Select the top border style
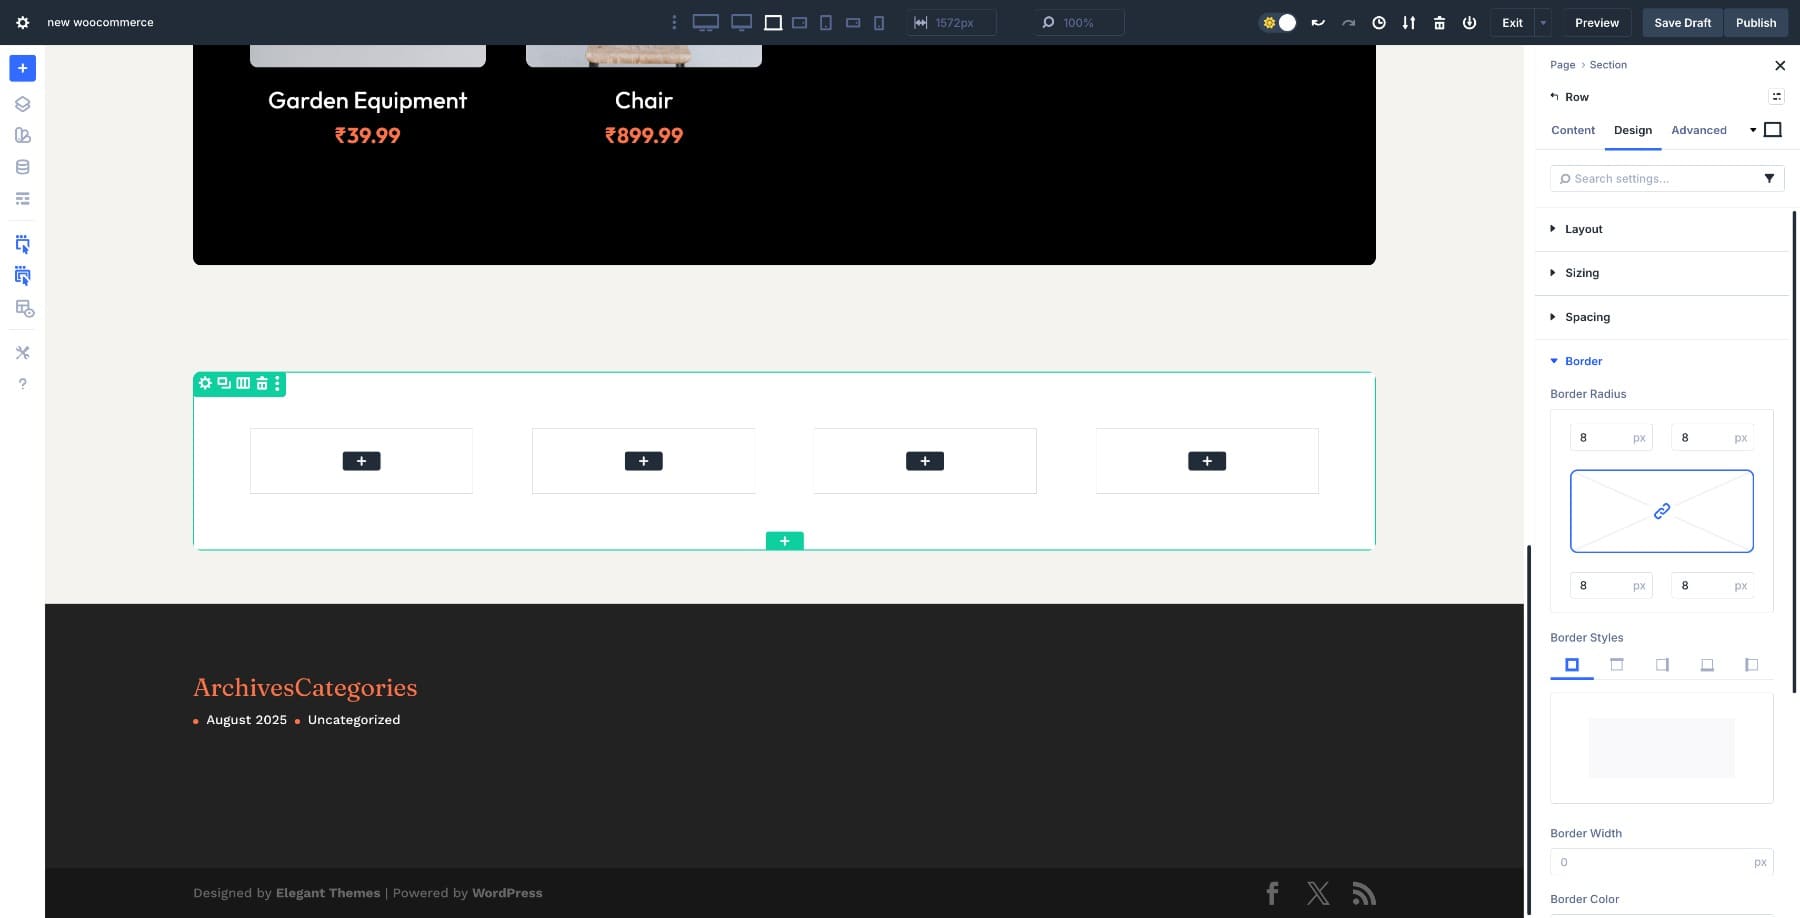1800x918 pixels. coord(1616,664)
